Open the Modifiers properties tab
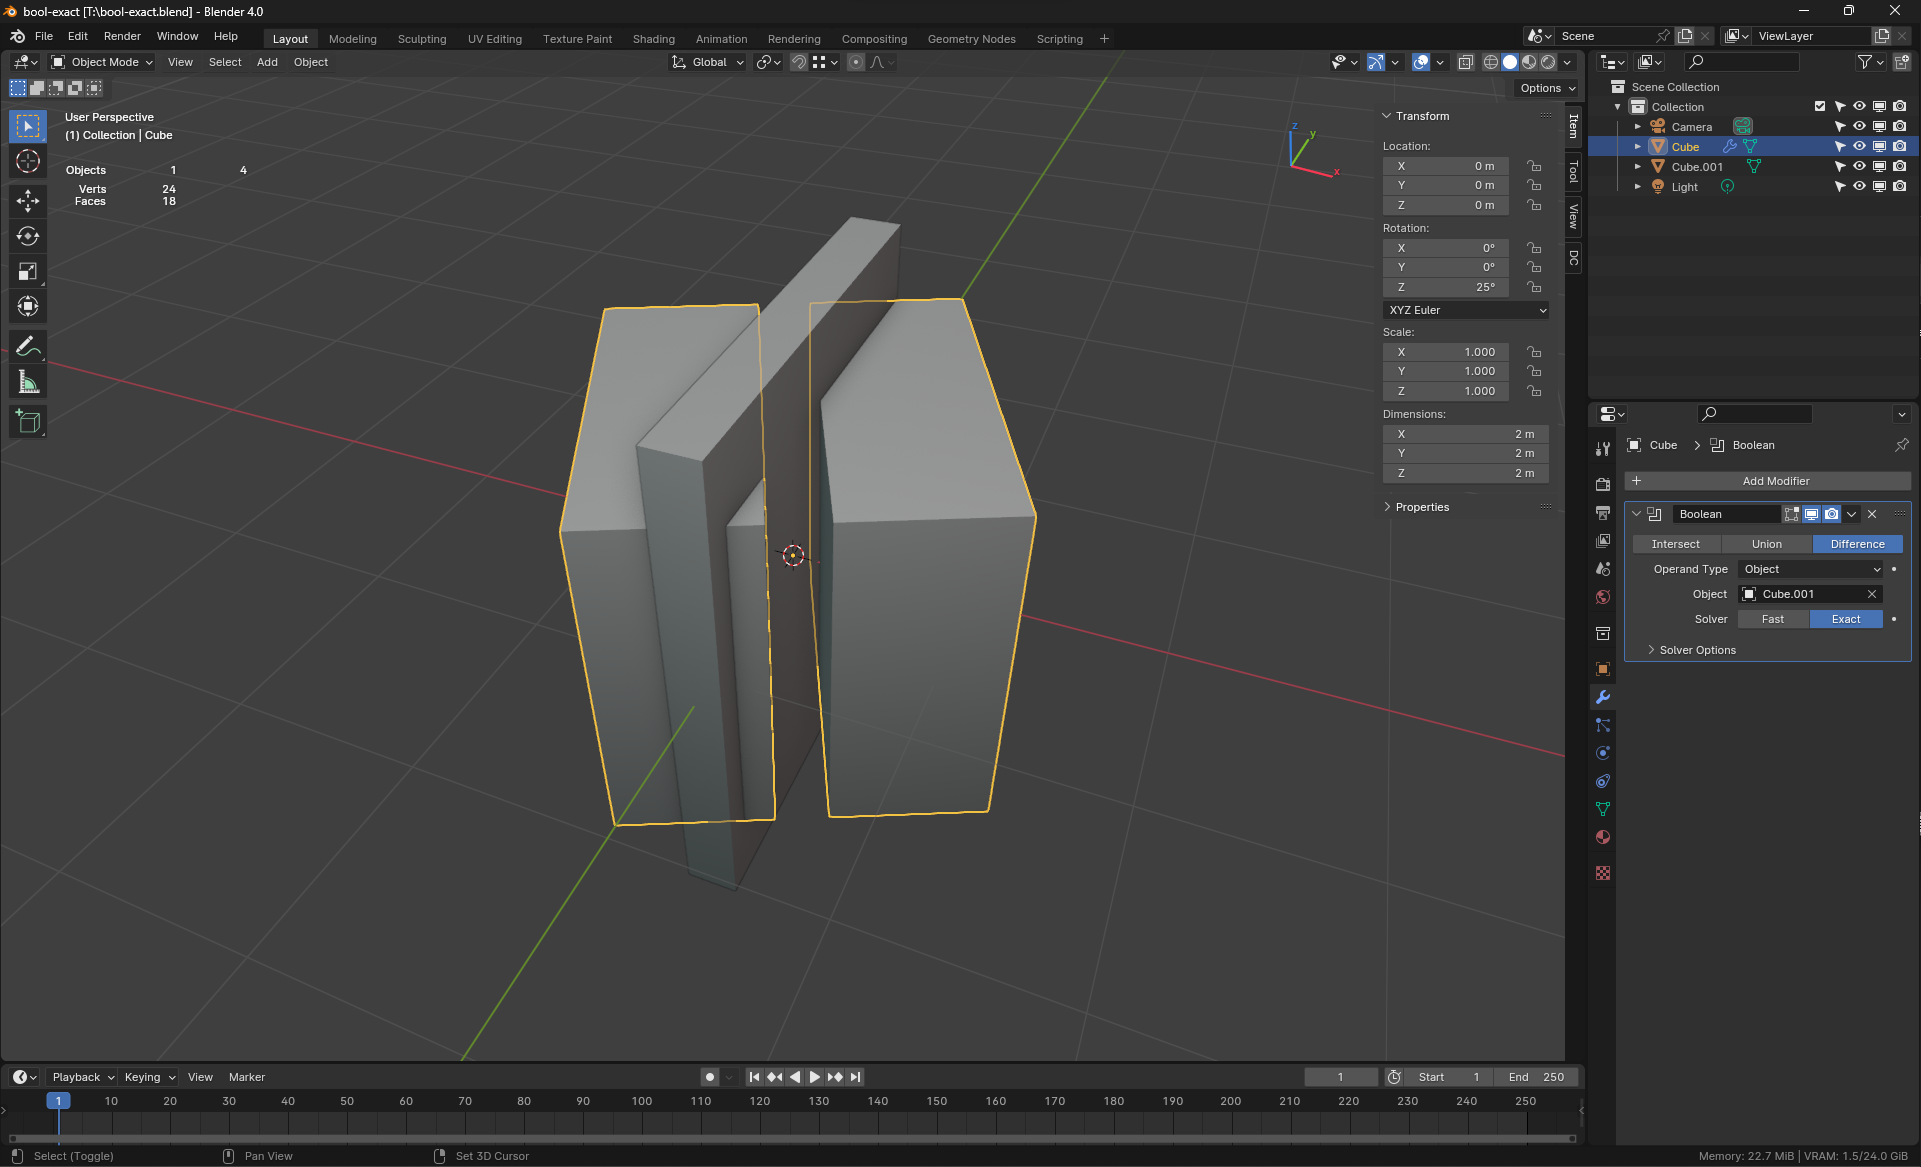1921x1167 pixels. (1603, 697)
